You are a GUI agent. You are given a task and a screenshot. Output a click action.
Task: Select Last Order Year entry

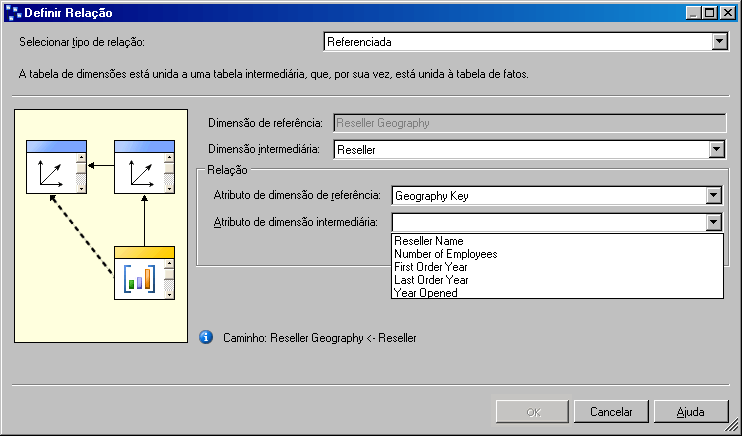click(430, 280)
